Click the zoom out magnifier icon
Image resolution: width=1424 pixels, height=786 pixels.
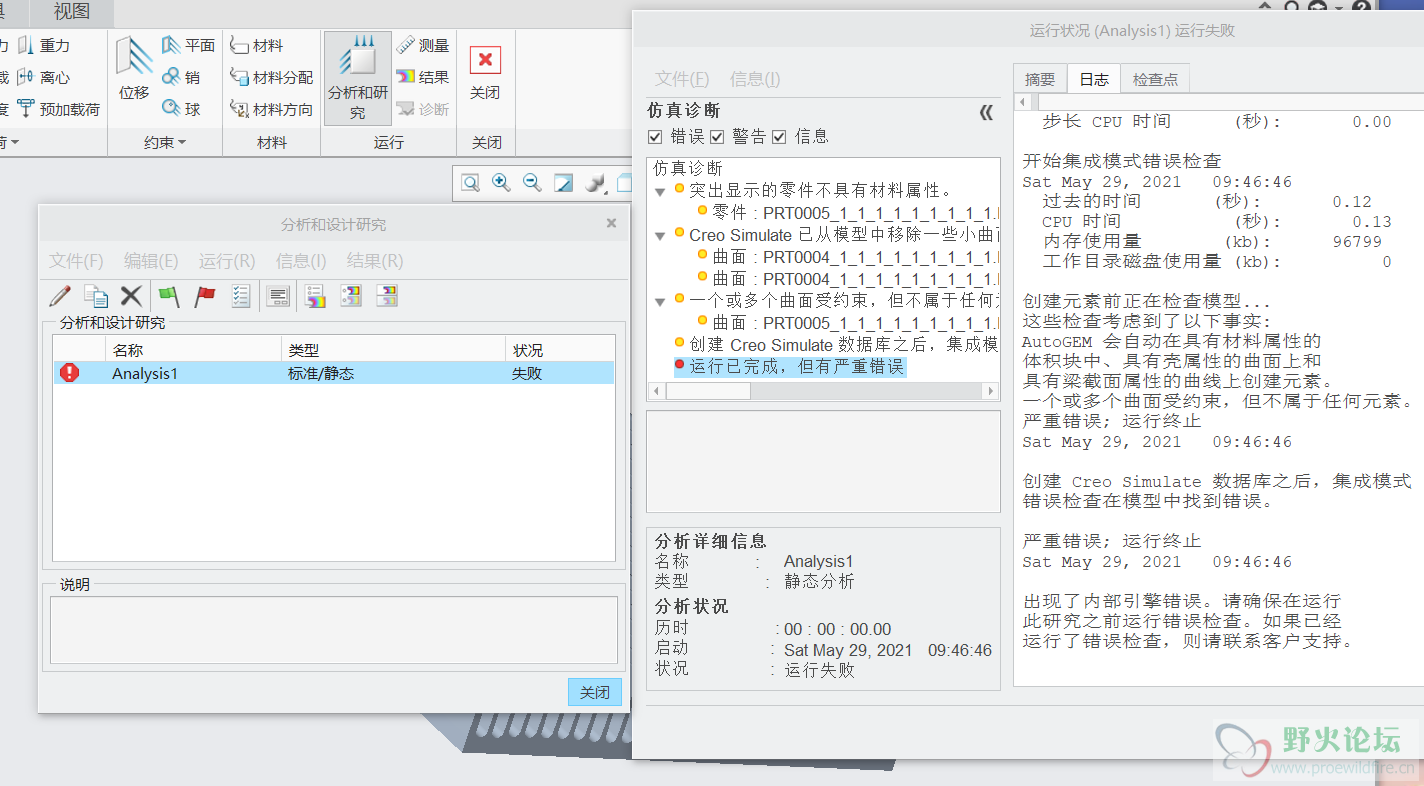coord(532,183)
